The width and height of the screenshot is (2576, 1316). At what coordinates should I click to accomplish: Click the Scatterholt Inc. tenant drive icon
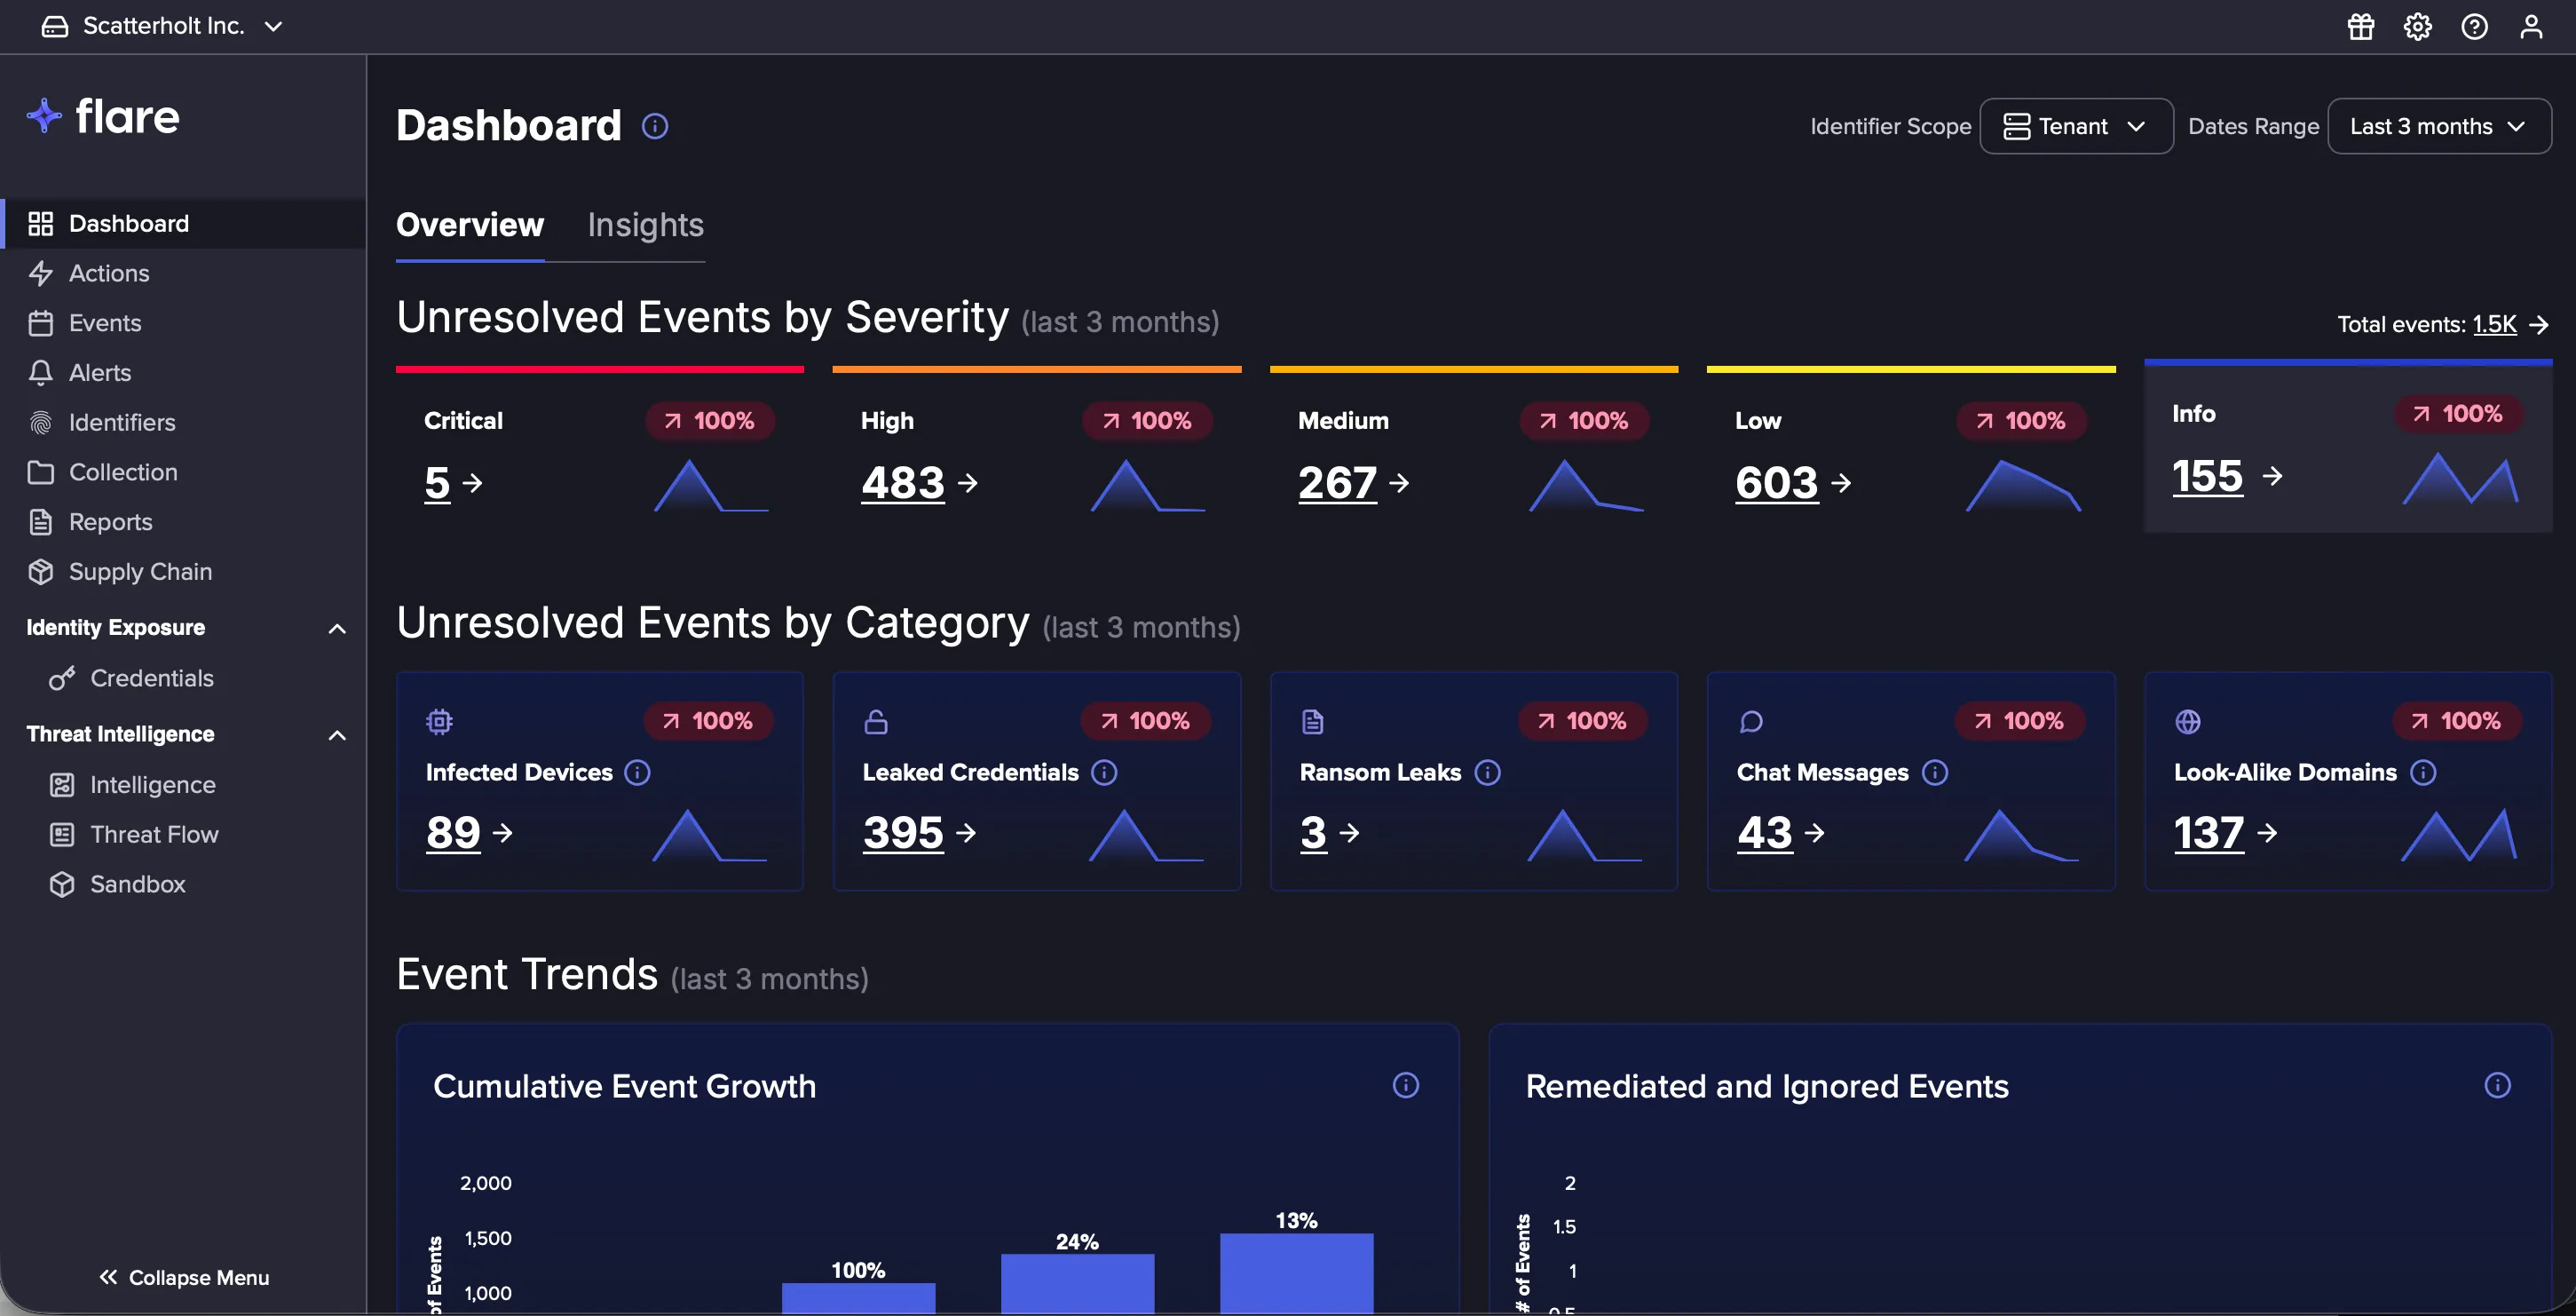55,26
